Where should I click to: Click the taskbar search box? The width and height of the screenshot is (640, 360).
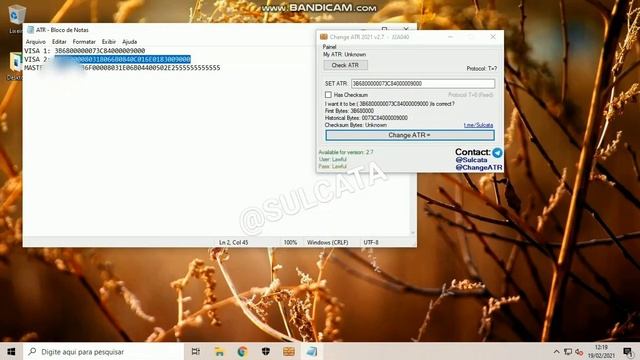coord(103,351)
